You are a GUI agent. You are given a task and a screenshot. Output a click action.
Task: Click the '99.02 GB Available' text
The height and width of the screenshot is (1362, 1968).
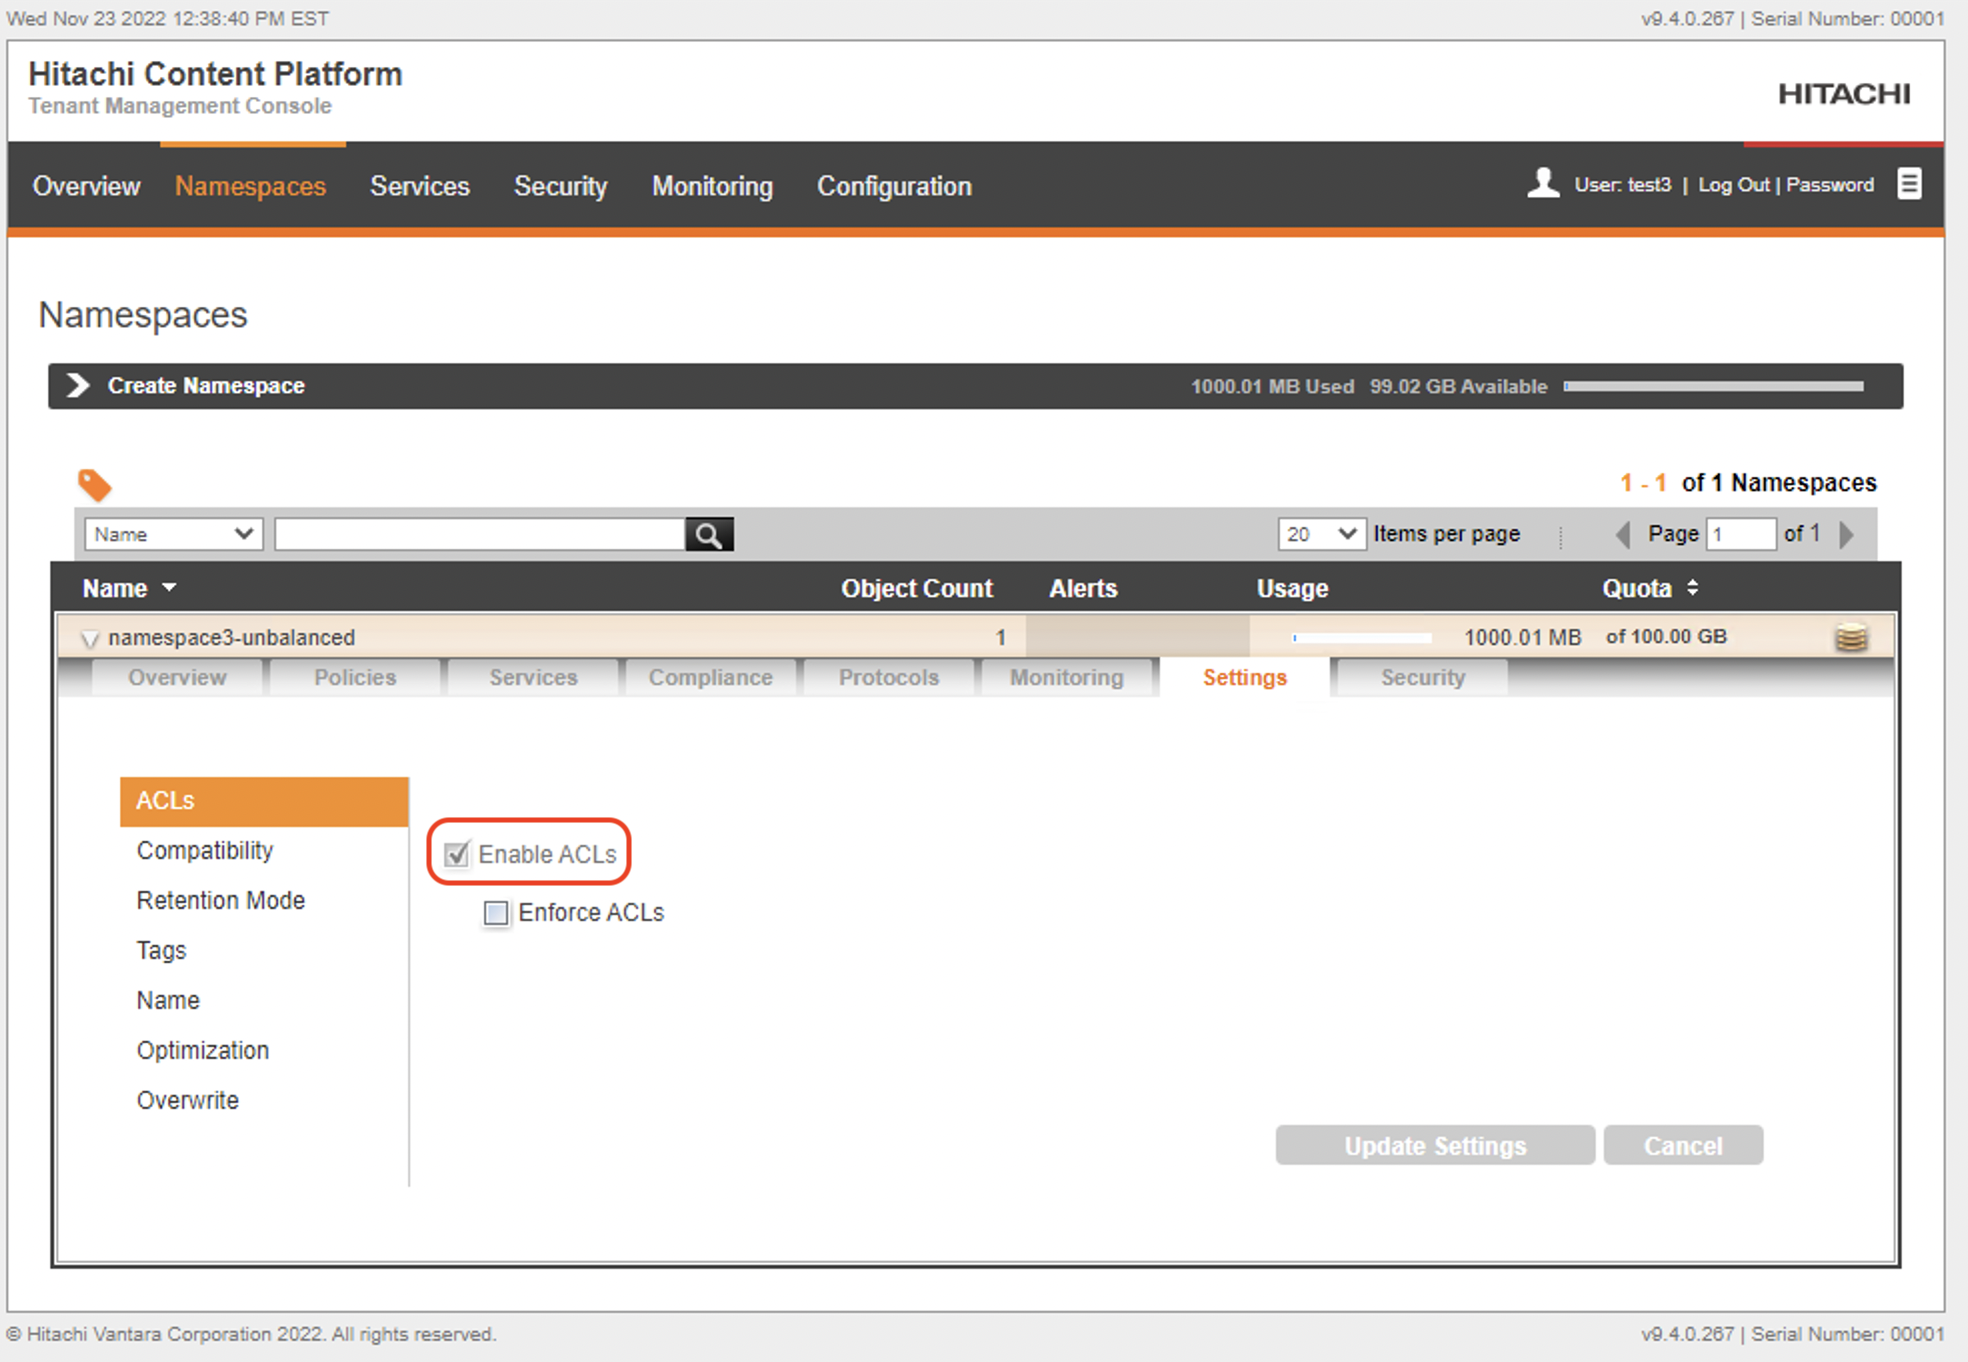point(1458,387)
